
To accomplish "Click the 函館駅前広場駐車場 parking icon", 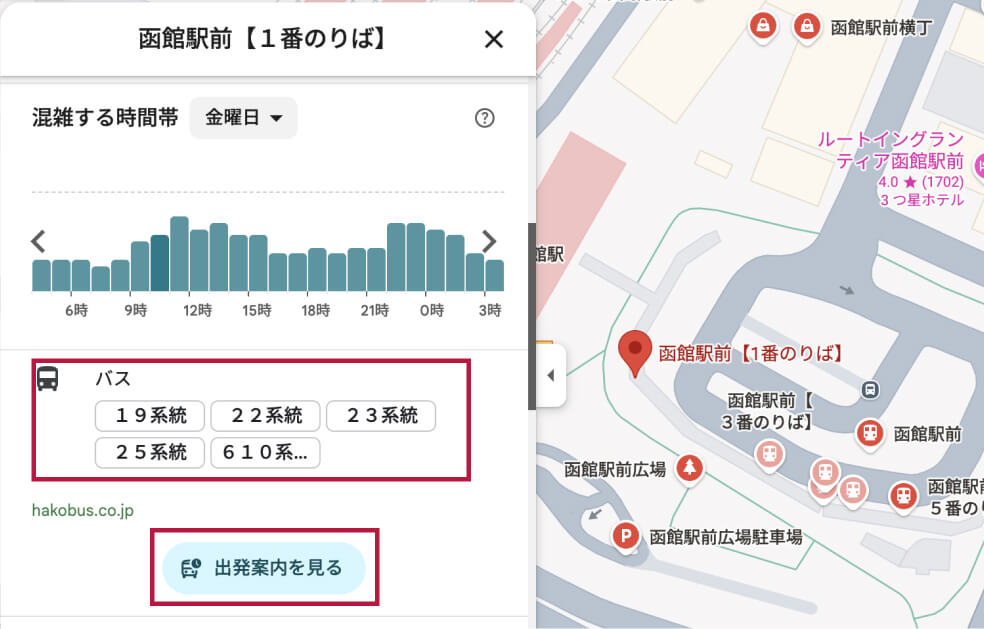I will pos(626,536).
